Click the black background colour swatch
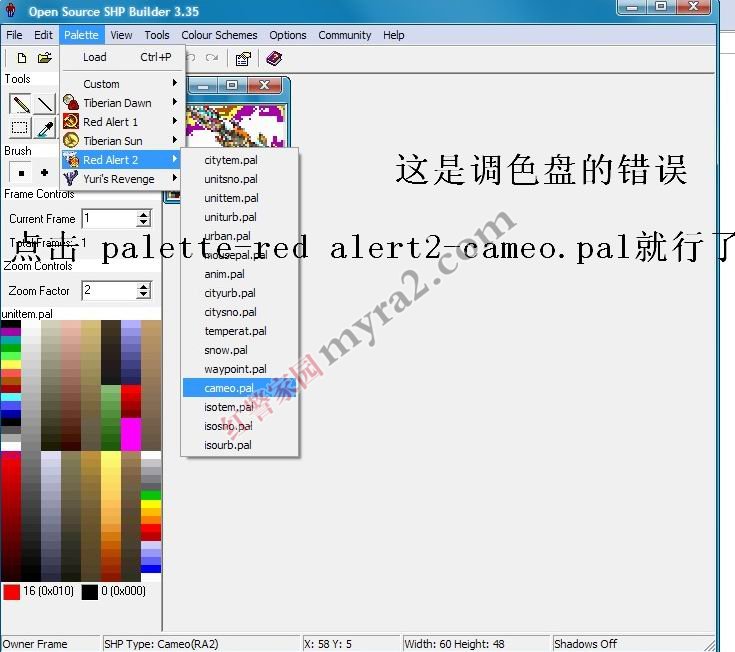Viewport: 735px width, 652px height. click(90, 592)
